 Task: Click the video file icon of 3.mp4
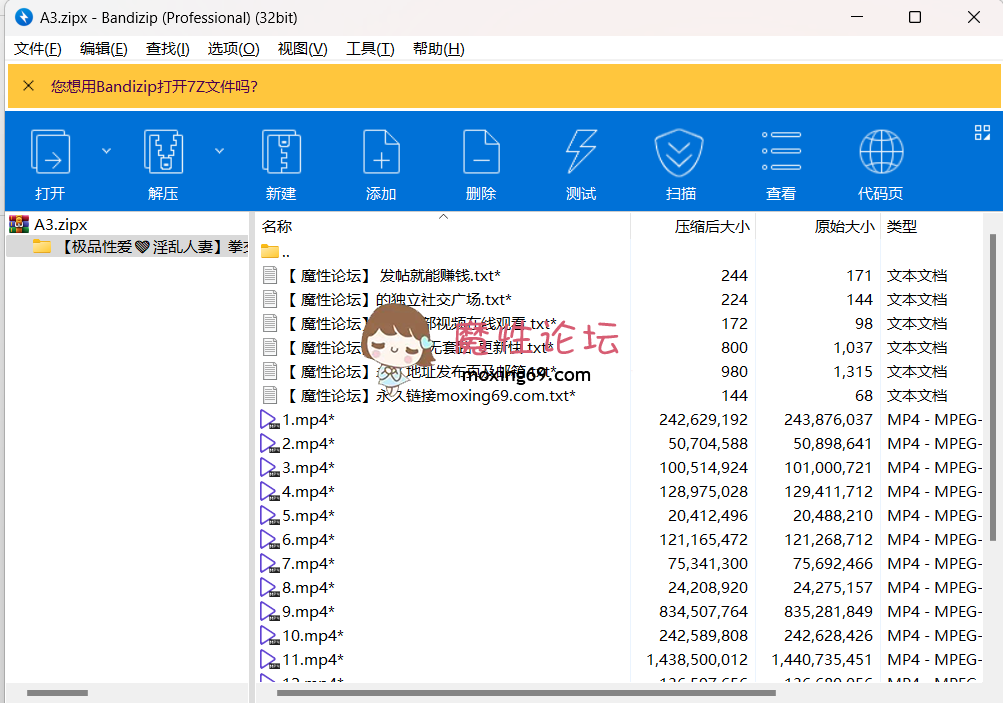(269, 468)
